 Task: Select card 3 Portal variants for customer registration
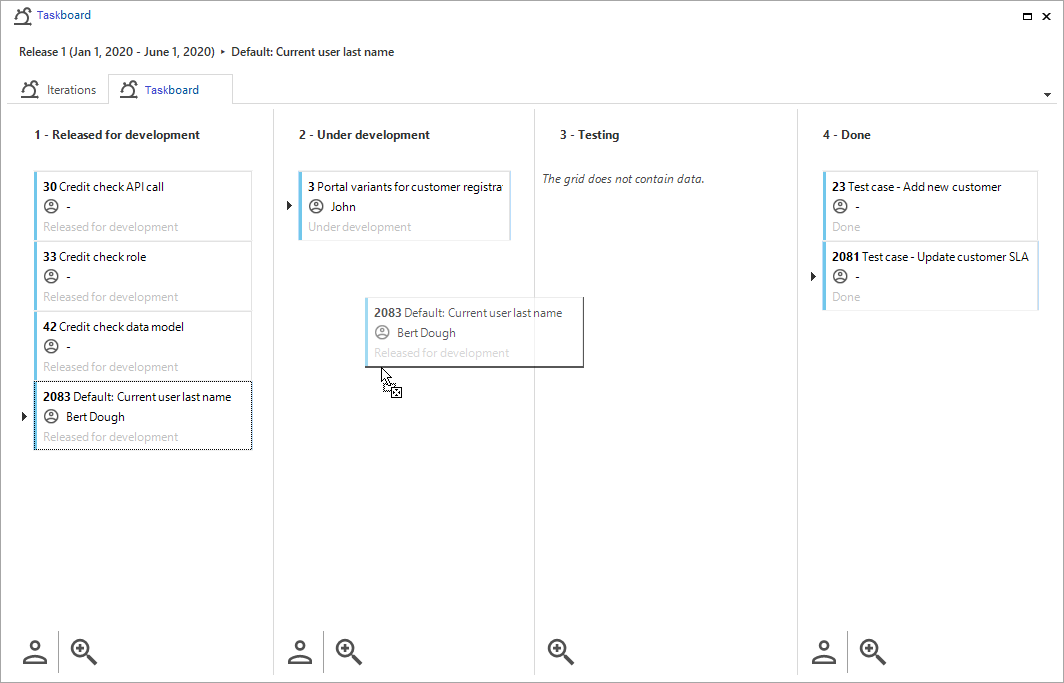[x=404, y=206]
